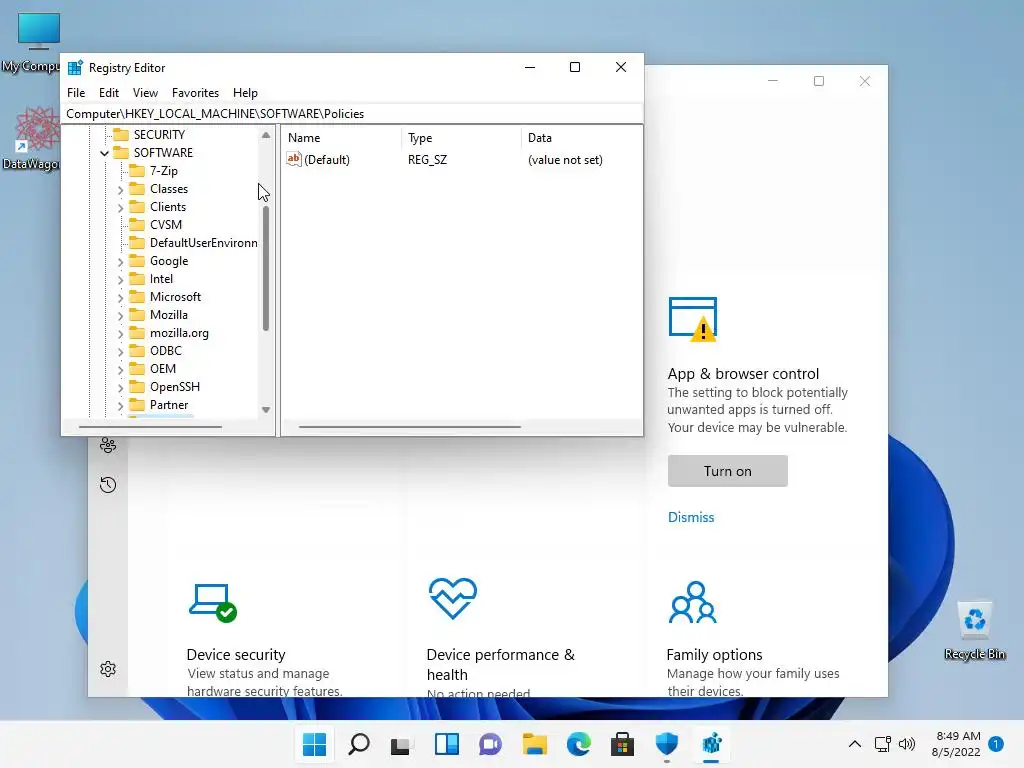Click the Dismiss link
Viewport: 1024px width, 768px height.
point(691,517)
